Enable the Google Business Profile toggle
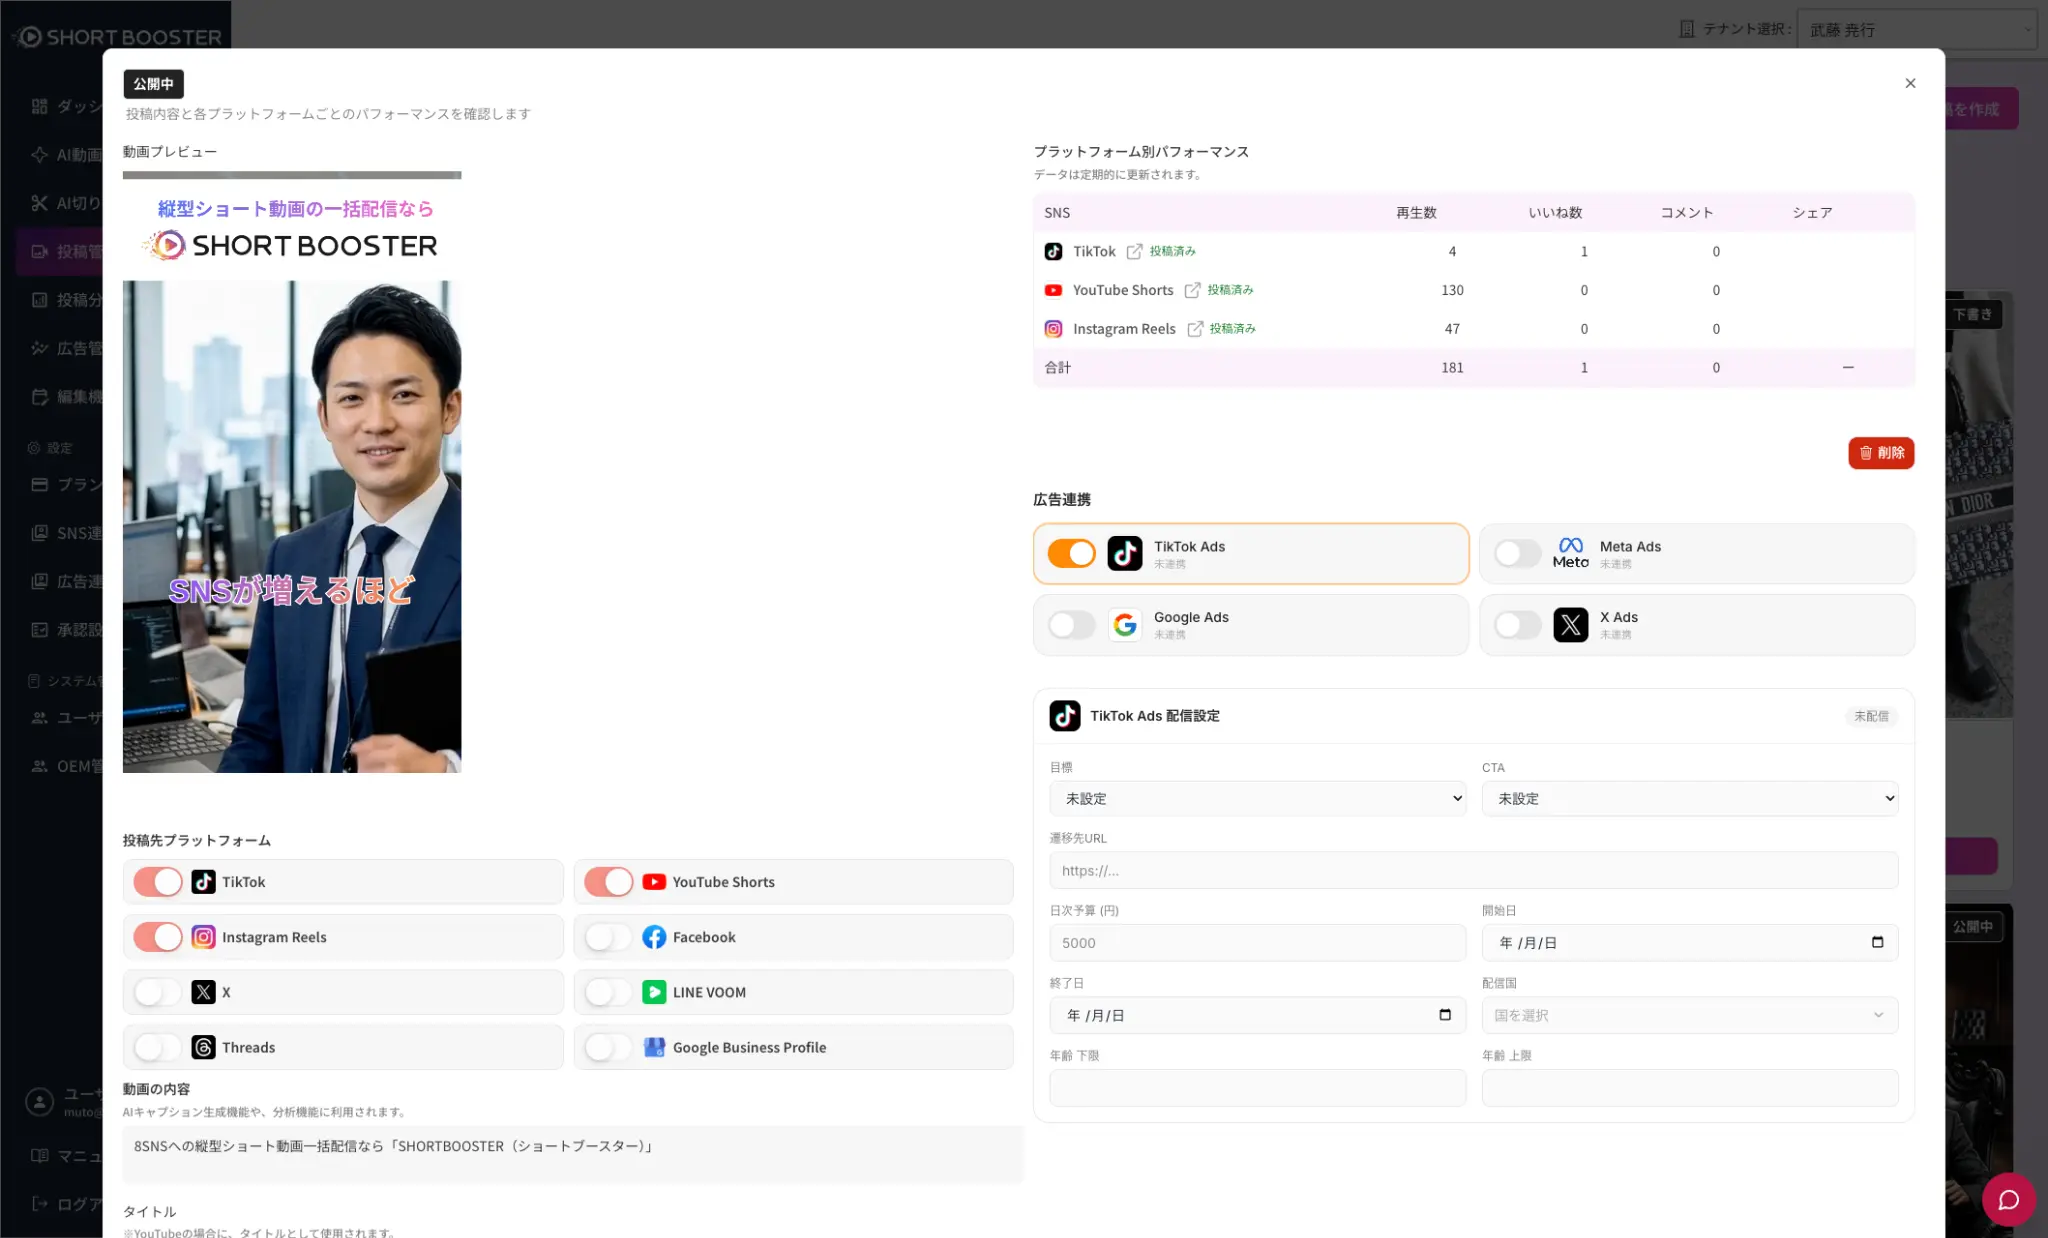The height and width of the screenshot is (1238, 2048). 609,1047
